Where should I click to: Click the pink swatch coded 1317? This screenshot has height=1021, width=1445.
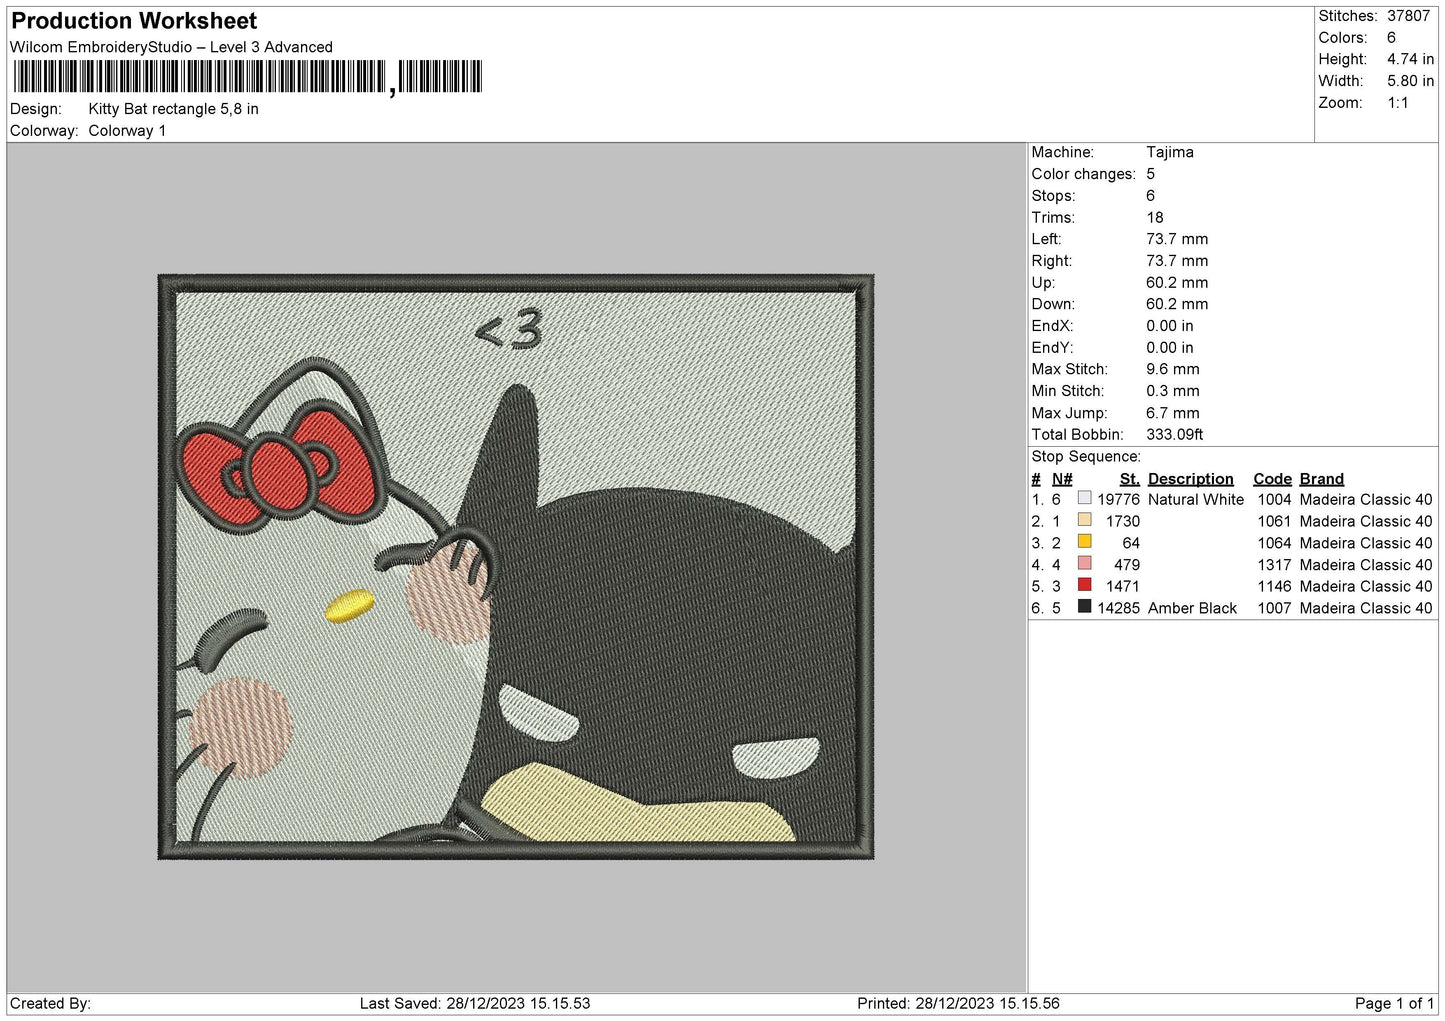click(x=1084, y=564)
